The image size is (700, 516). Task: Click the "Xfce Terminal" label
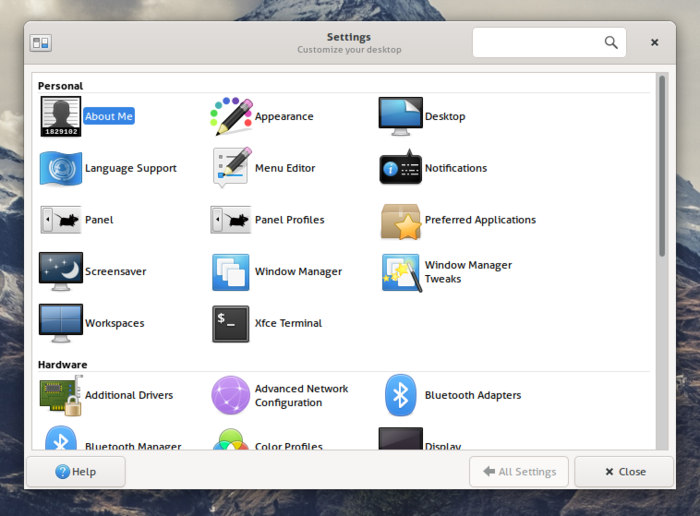point(288,323)
